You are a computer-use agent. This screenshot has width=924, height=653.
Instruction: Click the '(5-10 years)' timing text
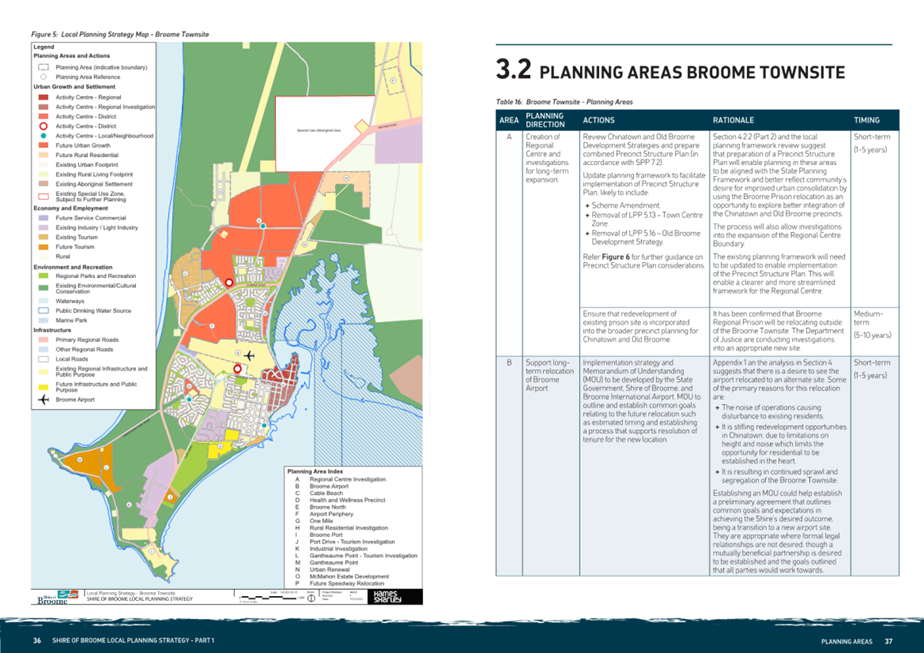coord(872,335)
